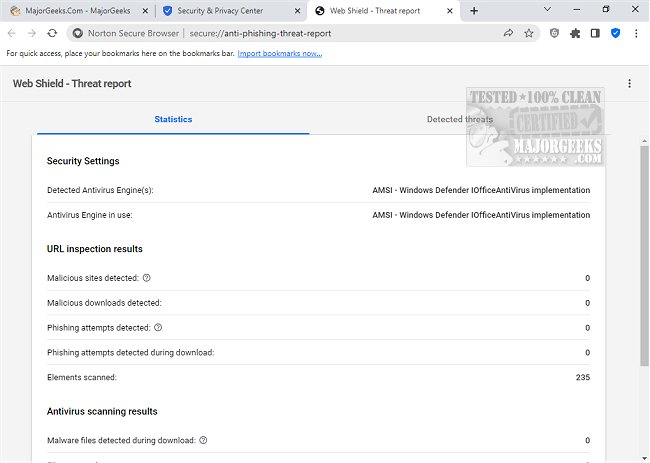Screen dimensions: 650x463
Task: Share this page using the arrow icon
Action: tap(508, 33)
